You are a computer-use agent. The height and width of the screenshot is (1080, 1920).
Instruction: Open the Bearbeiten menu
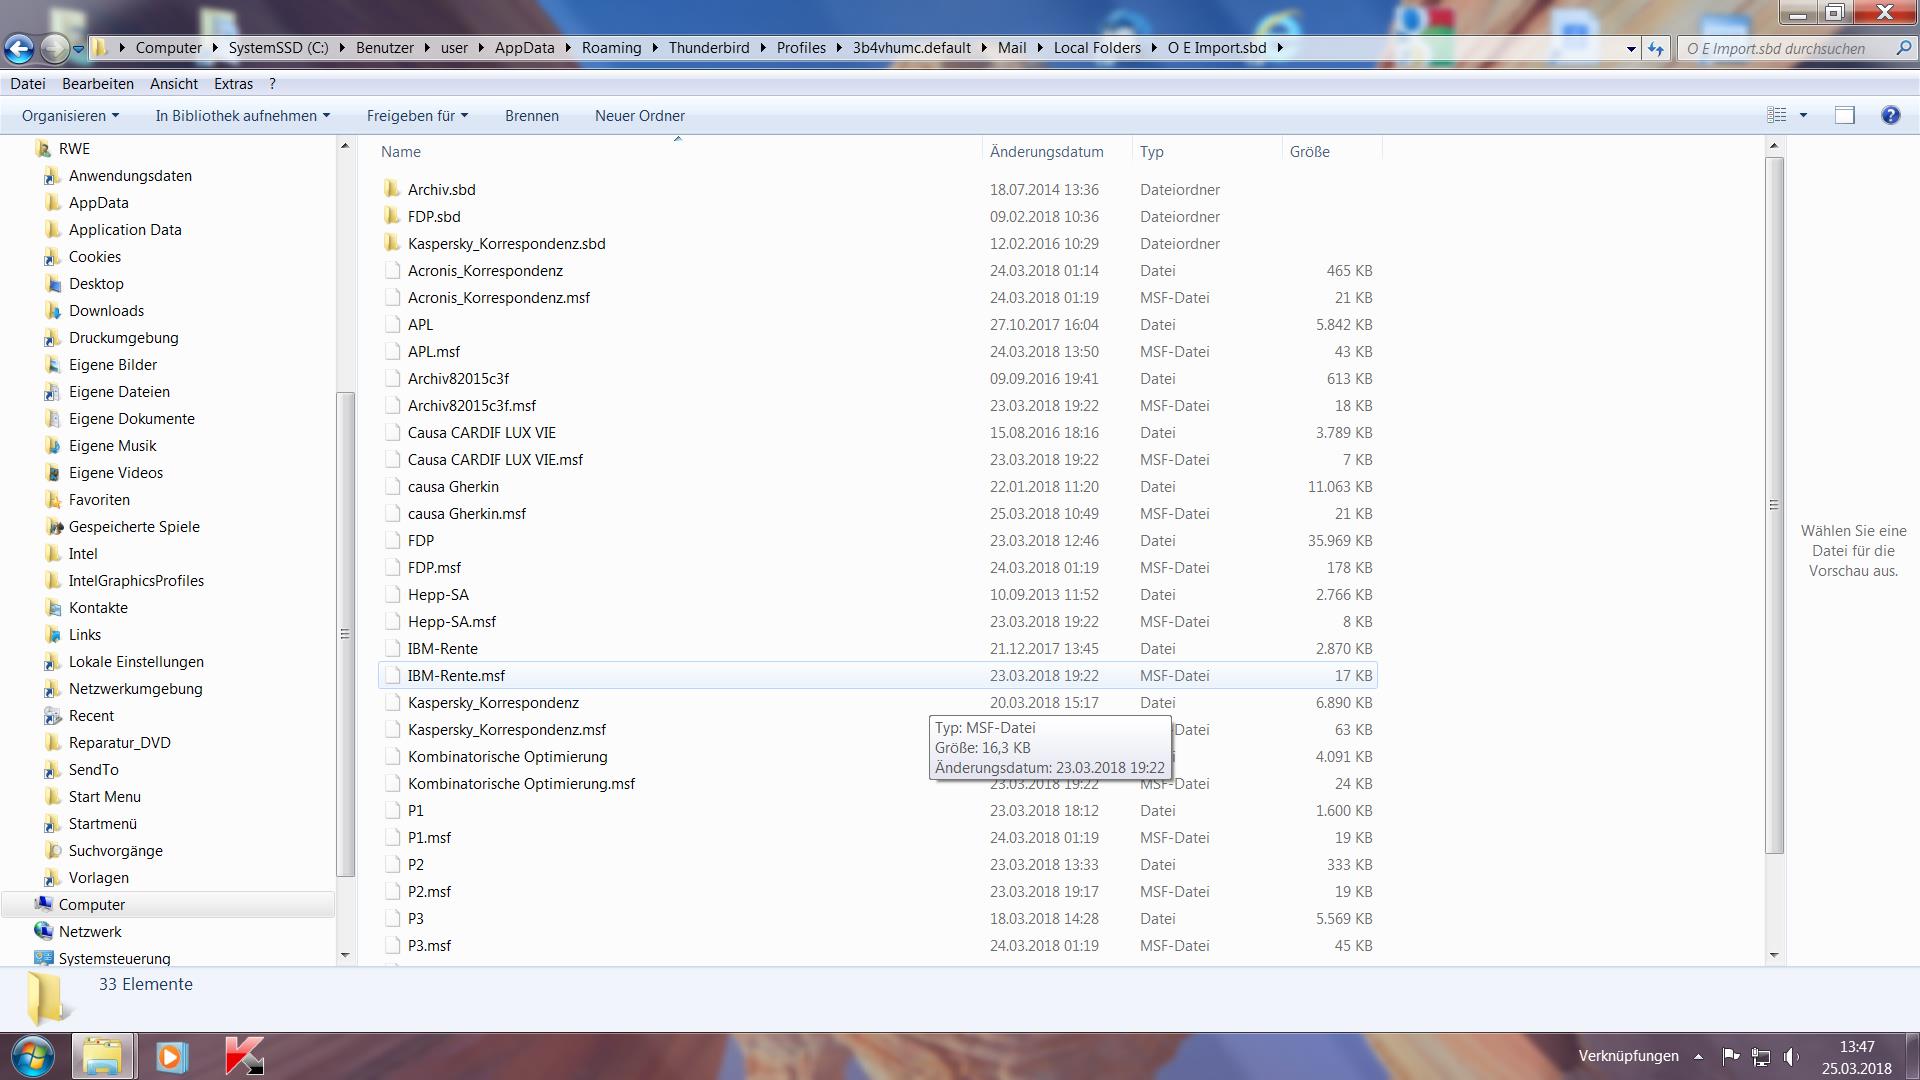(x=98, y=84)
